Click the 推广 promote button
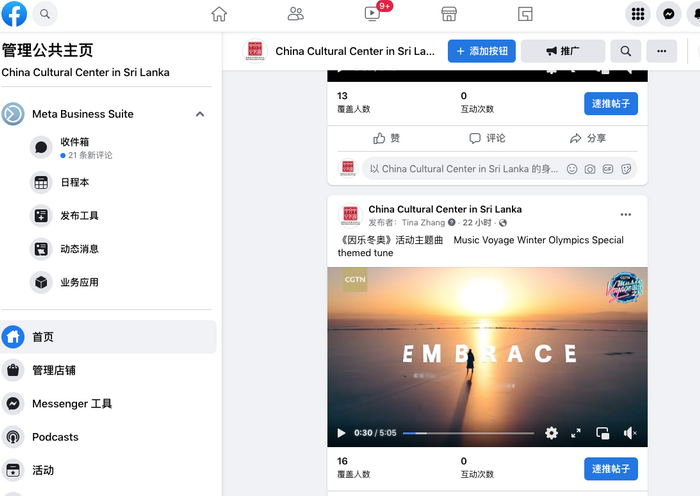Screen dimensions: 700x496 click(563, 51)
